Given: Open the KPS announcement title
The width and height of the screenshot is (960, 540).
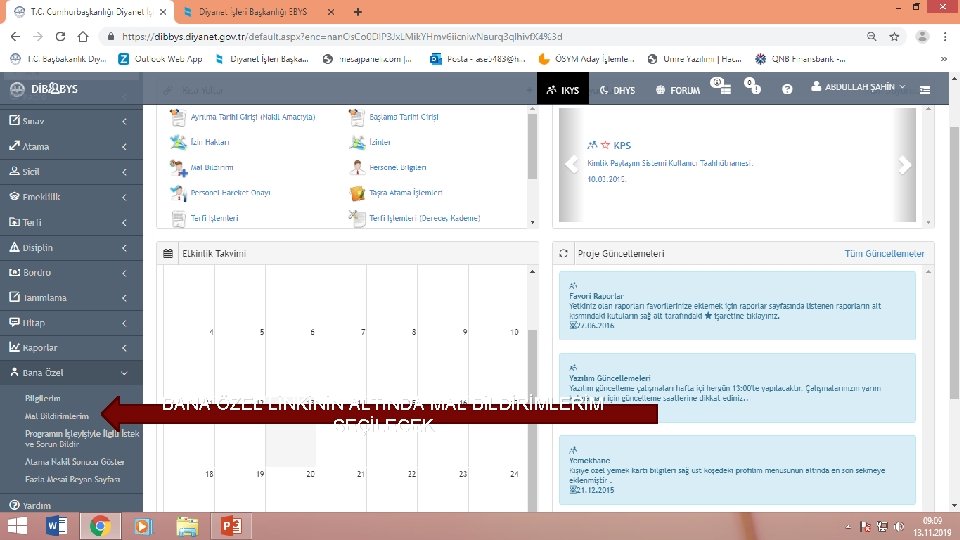Looking at the screenshot, I should click(622, 145).
